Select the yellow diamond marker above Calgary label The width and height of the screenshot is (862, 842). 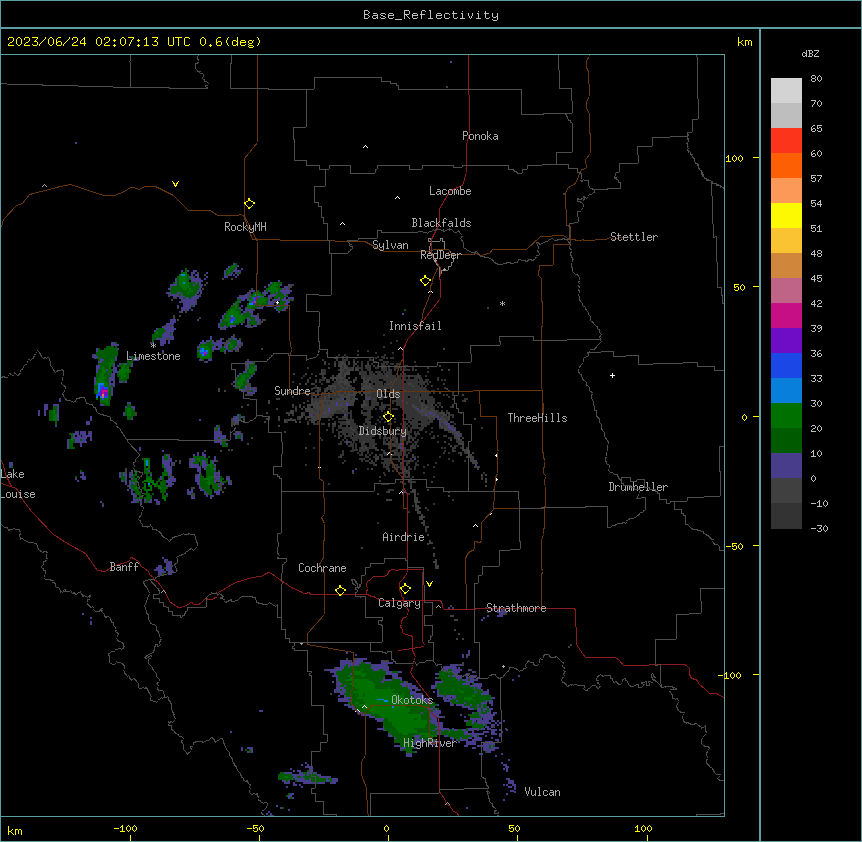click(x=405, y=589)
